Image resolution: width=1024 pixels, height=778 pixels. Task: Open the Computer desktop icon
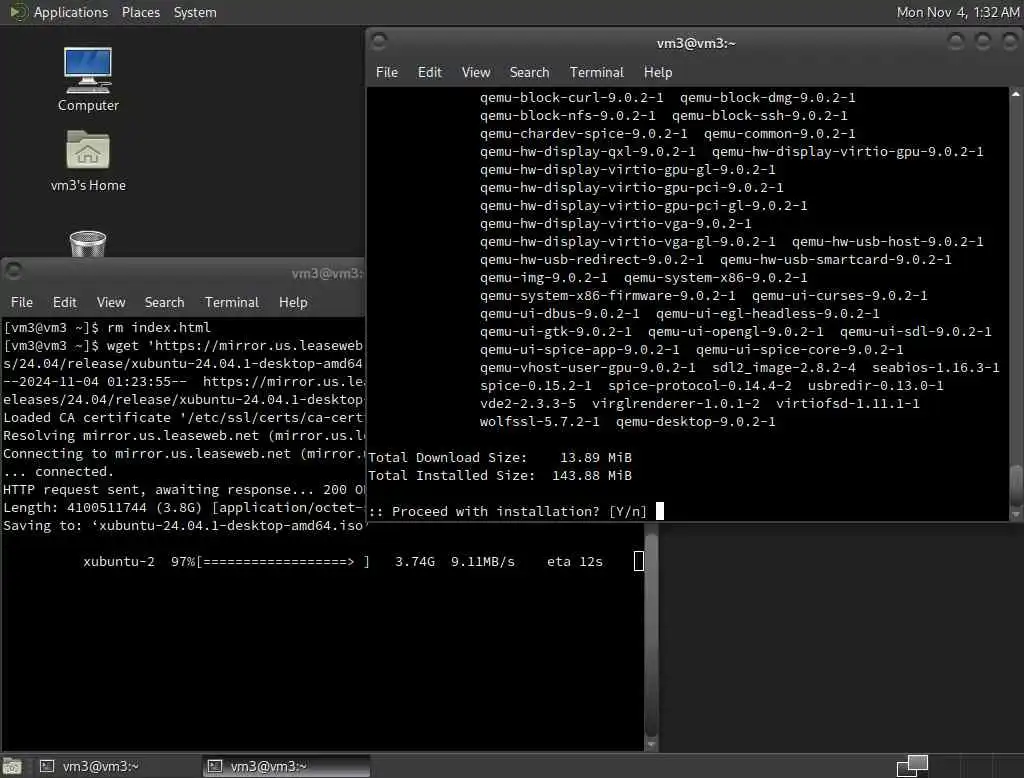pyautogui.click(x=88, y=79)
